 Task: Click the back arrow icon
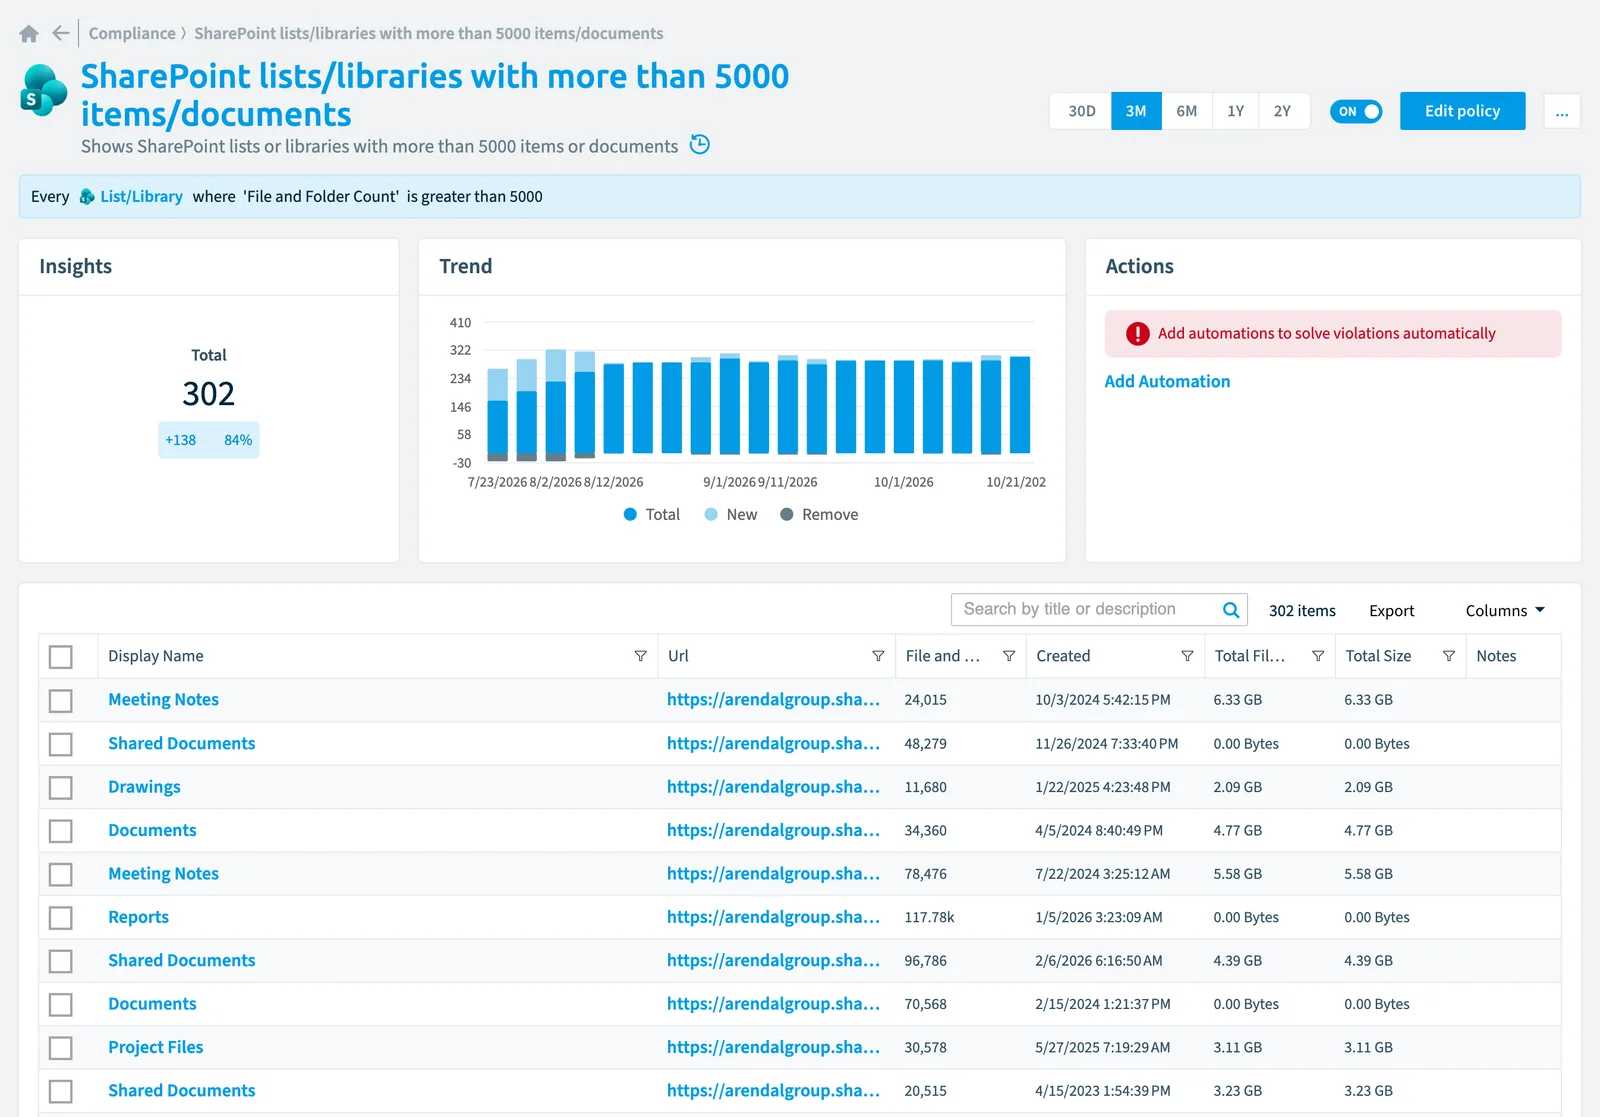pyautogui.click(x=61, y=33)
